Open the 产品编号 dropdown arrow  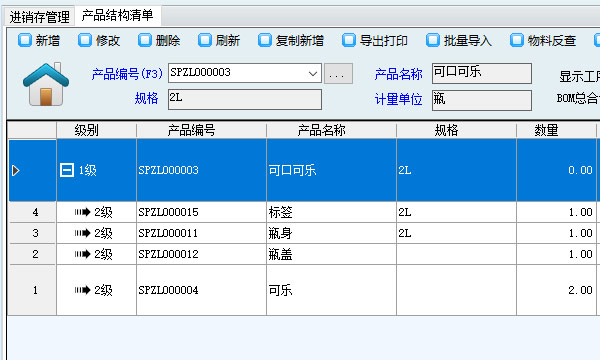[313, 73]
